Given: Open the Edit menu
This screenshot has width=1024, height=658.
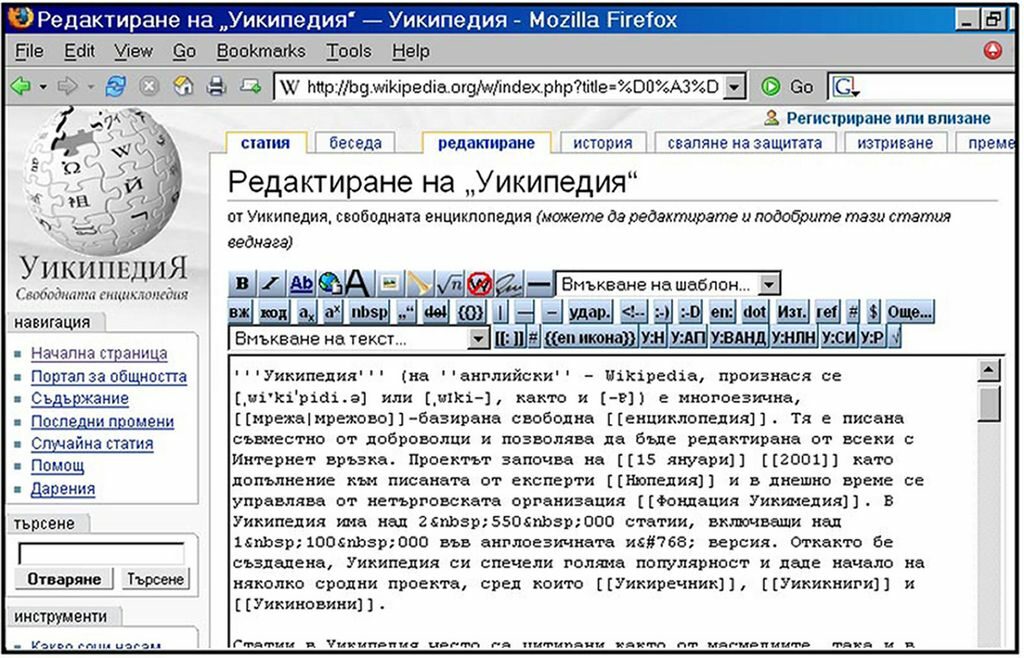Looking at the screenshot, I should (79, 51).
